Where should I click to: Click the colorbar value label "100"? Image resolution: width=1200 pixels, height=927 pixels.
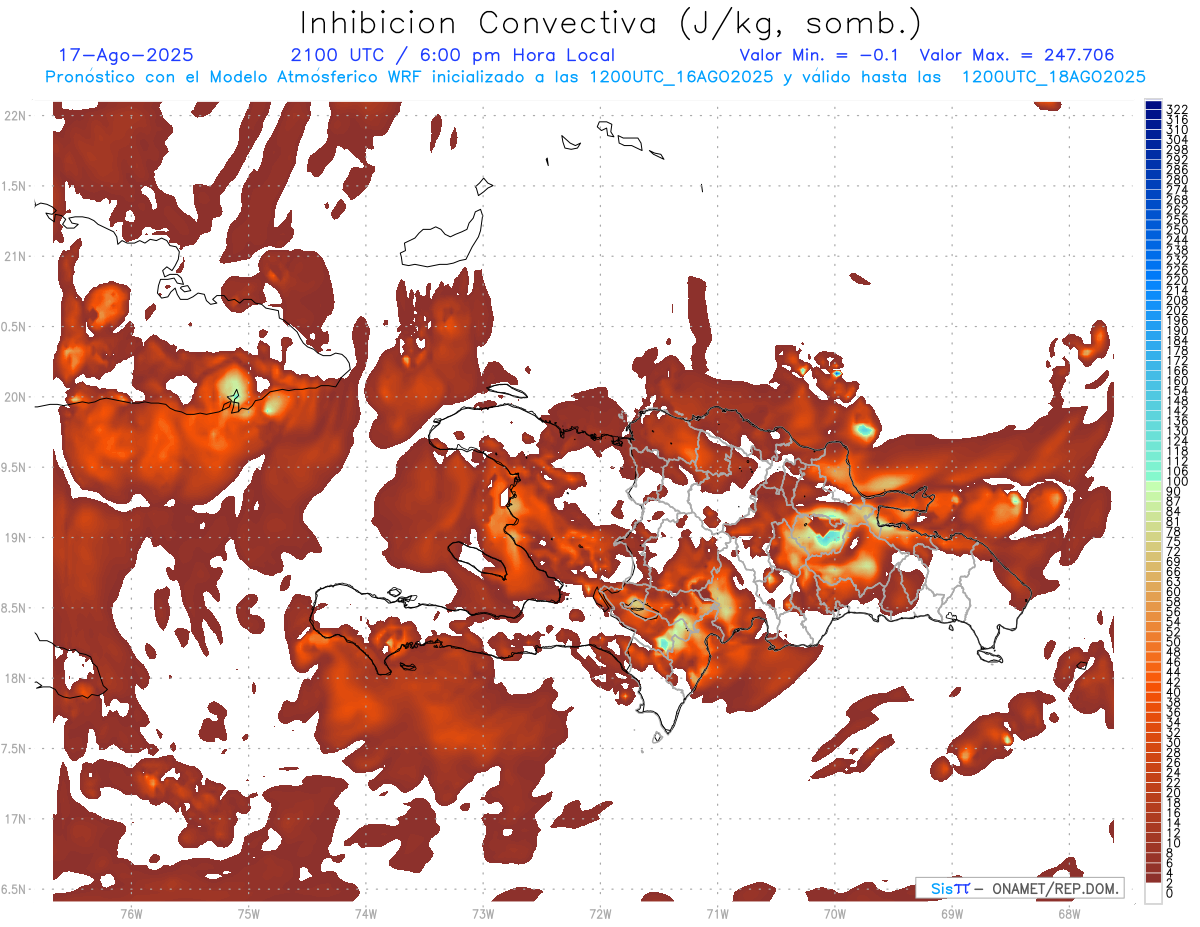tap(1177, 482)
